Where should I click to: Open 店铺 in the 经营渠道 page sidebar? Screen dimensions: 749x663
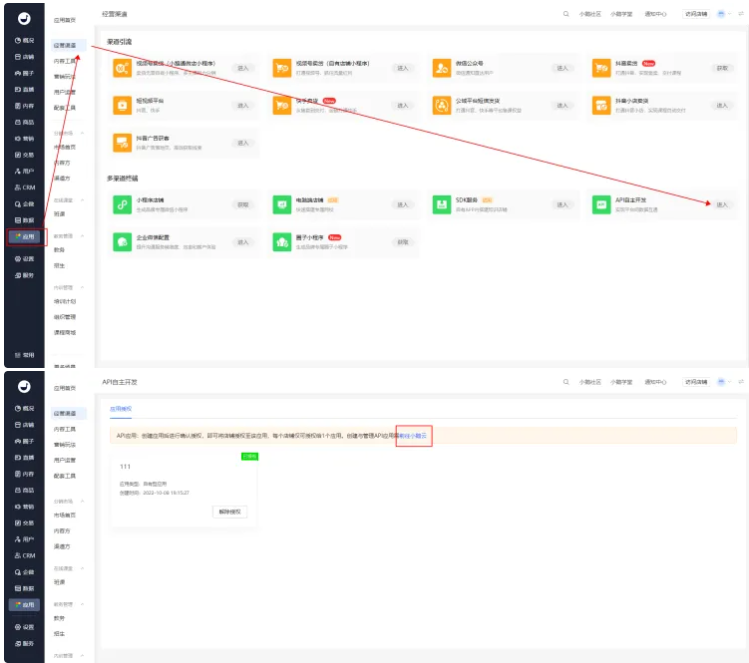[x=24, y=57]
